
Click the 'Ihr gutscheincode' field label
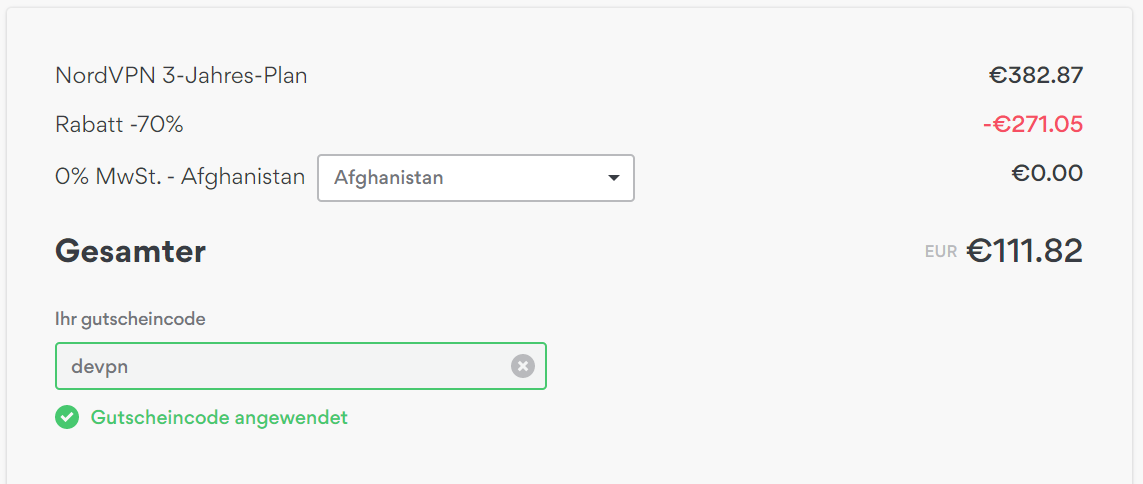[130, 319]
